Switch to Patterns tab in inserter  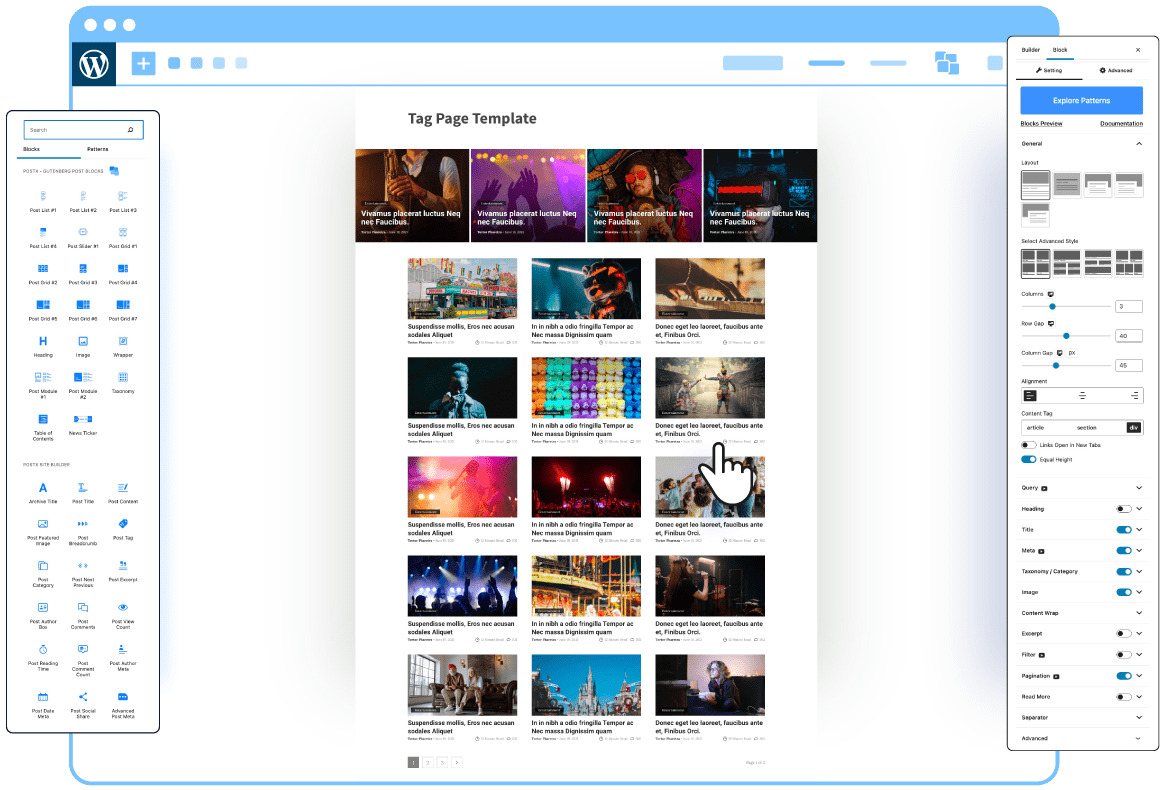click(97, 149)
